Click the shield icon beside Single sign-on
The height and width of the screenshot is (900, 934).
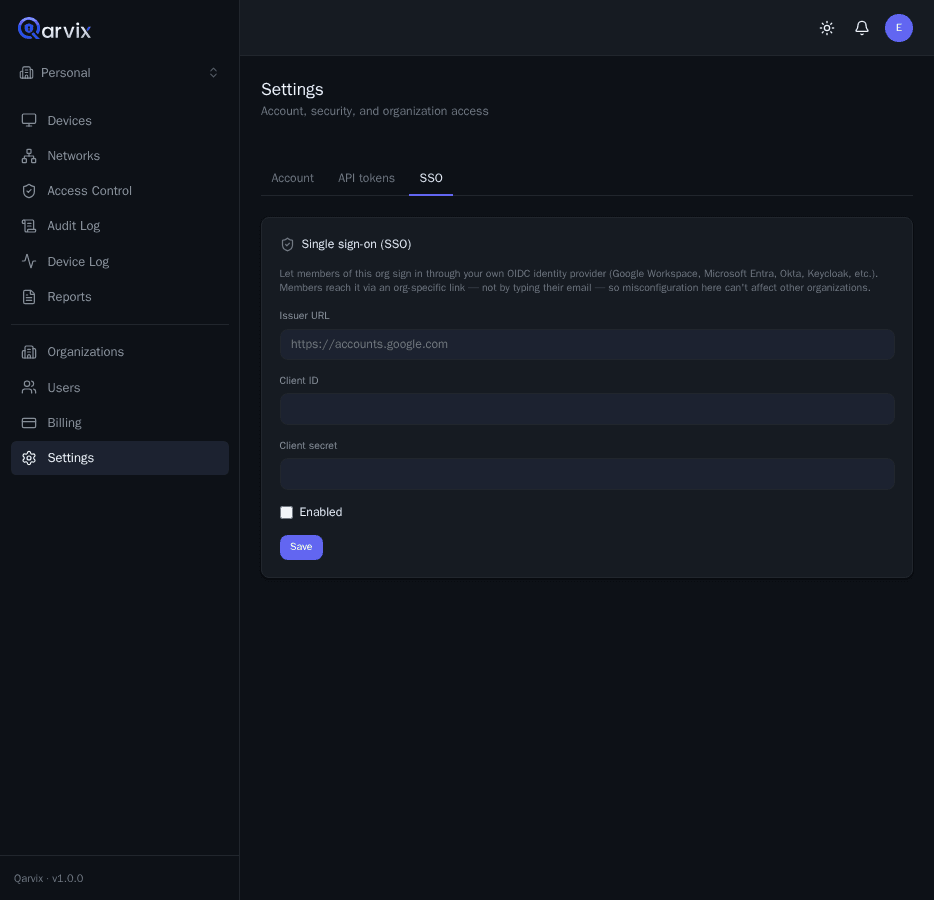click(287, 244)
